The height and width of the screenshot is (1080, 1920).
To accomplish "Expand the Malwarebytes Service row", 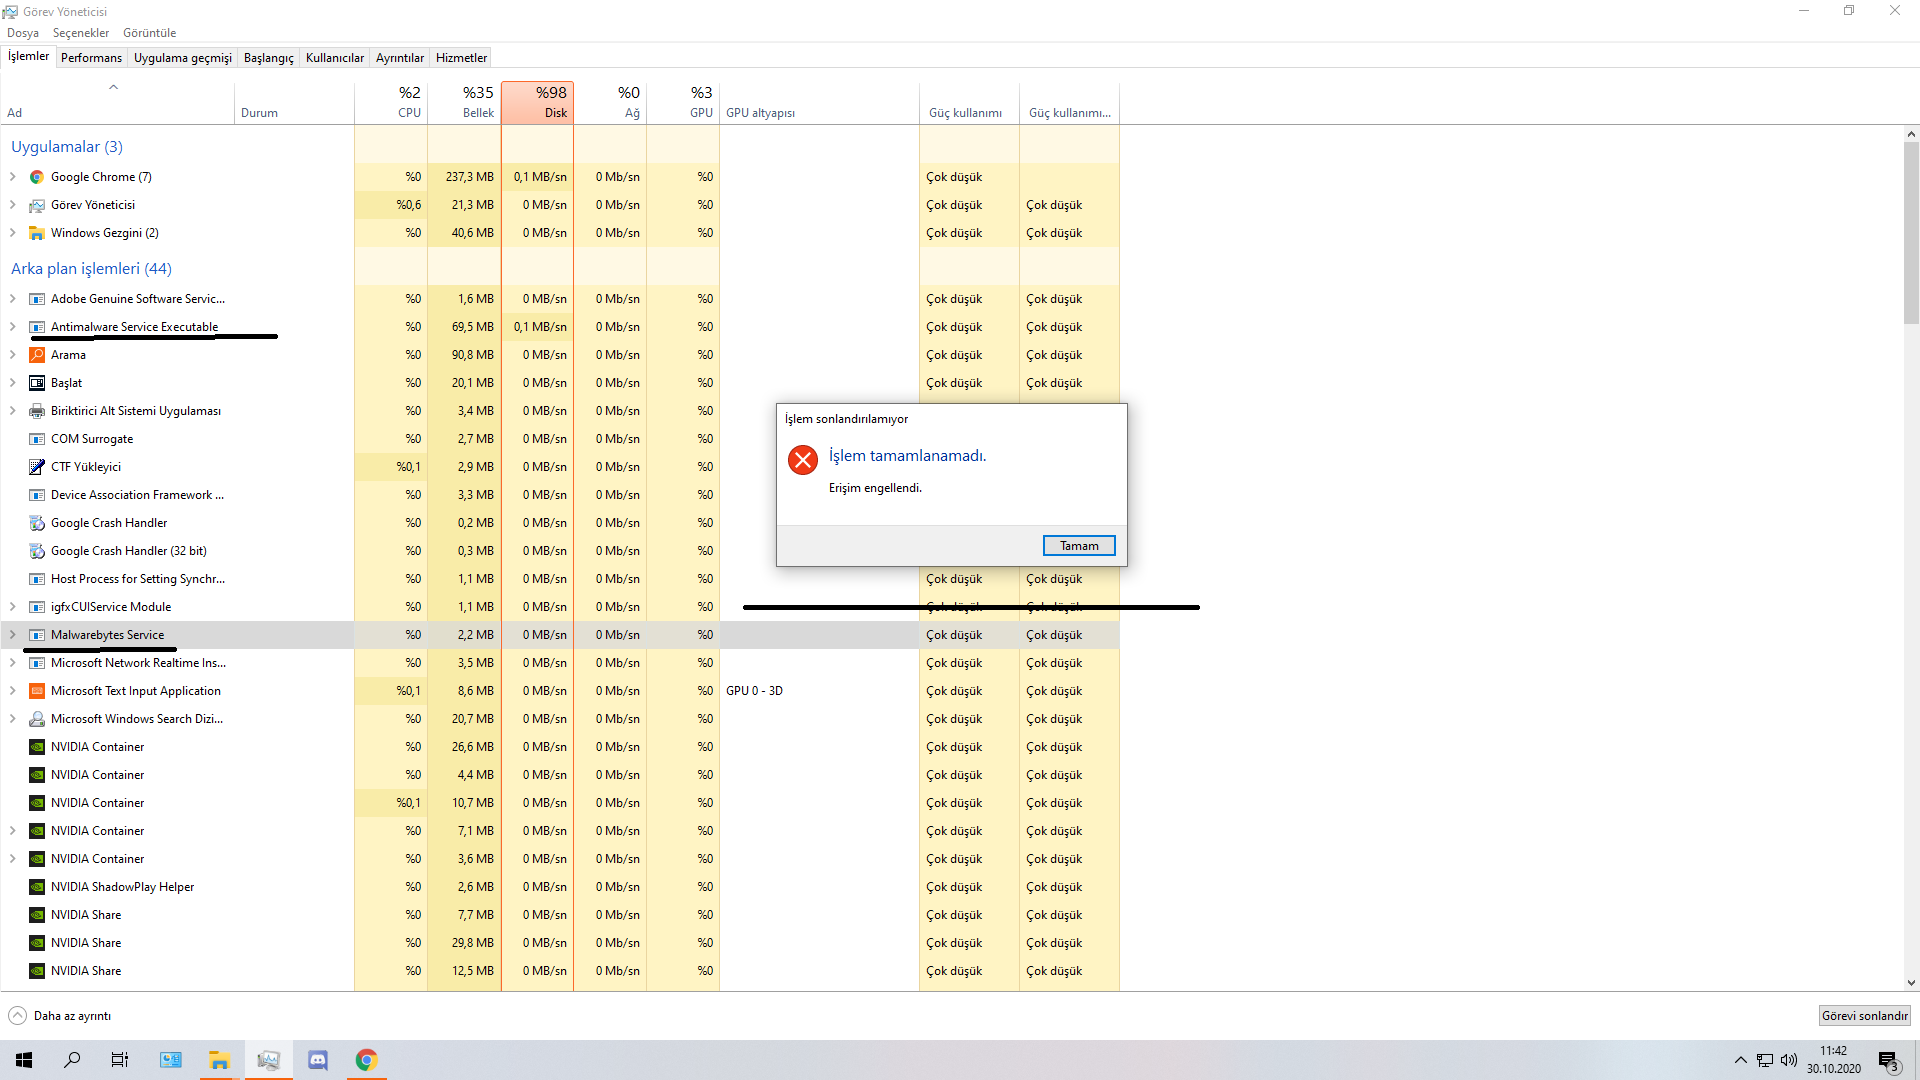I will pos(13,635).
